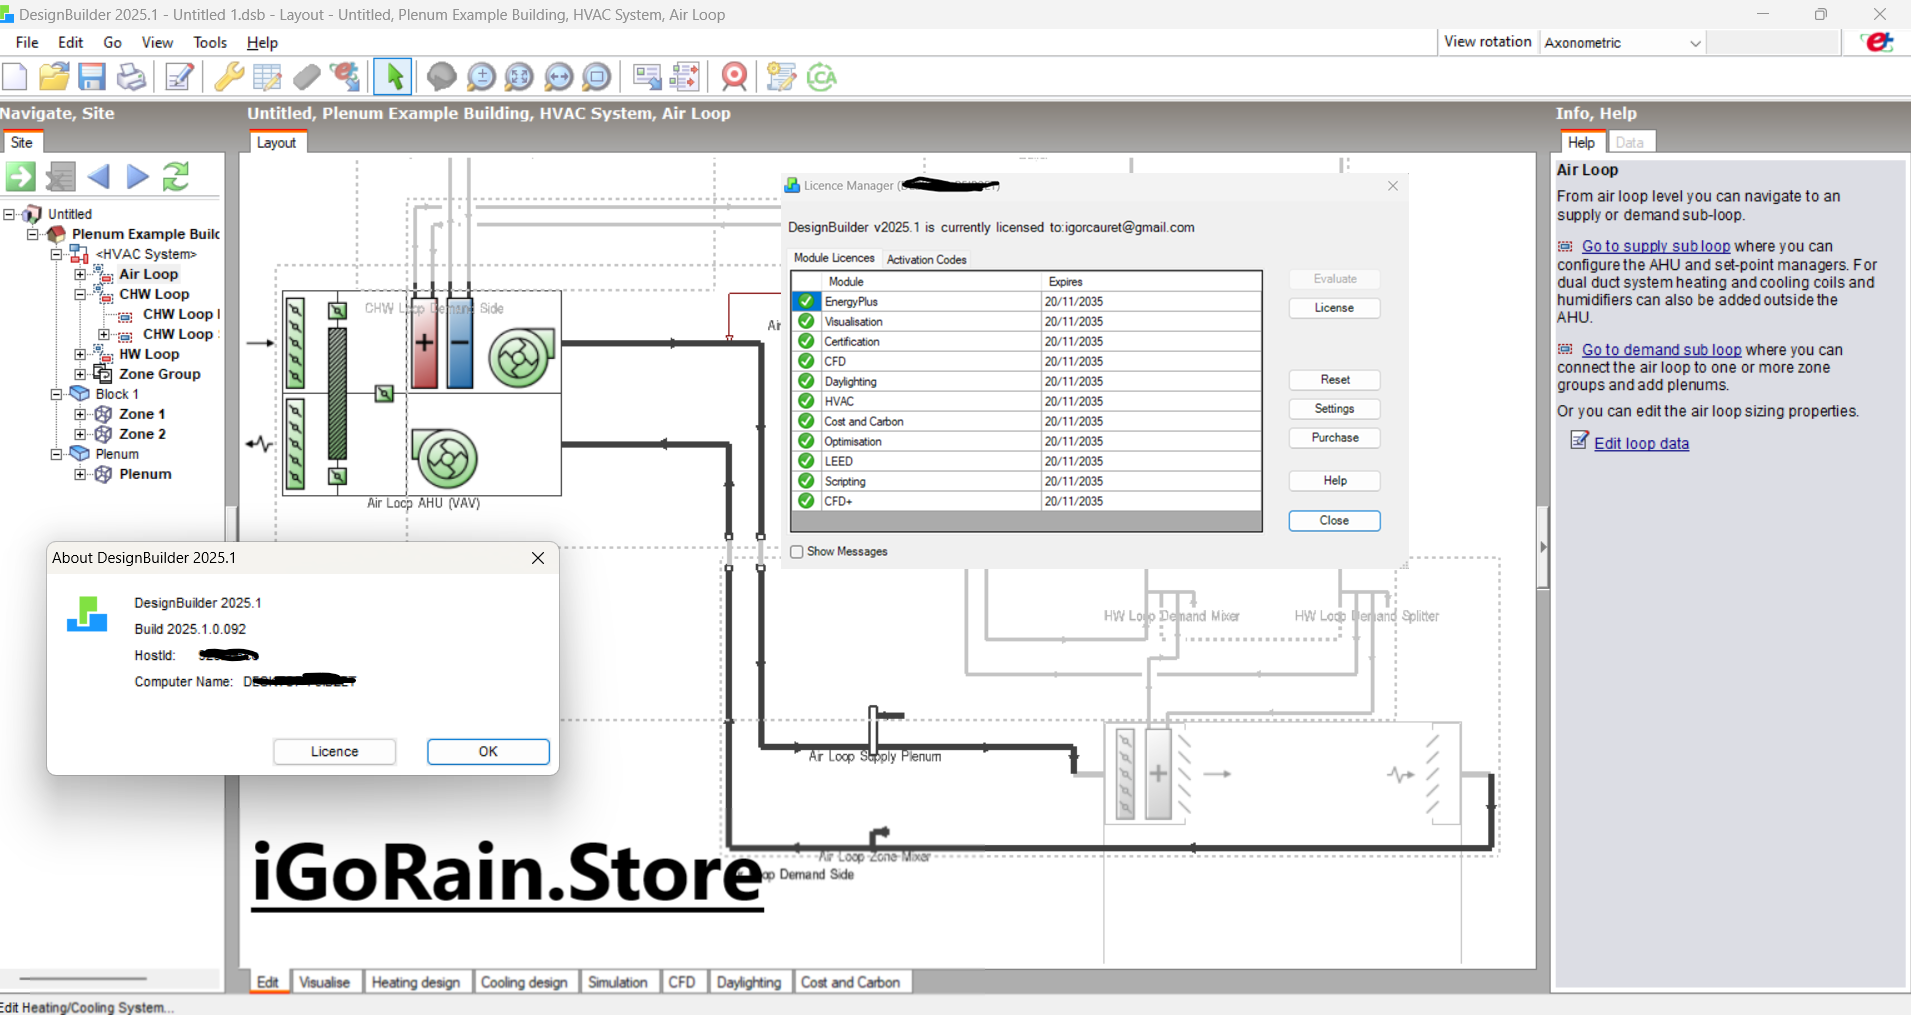The width and height of the screenshot is (1911, 1015).
Task: Click the back navigation blue arrow
Action: 98,176
